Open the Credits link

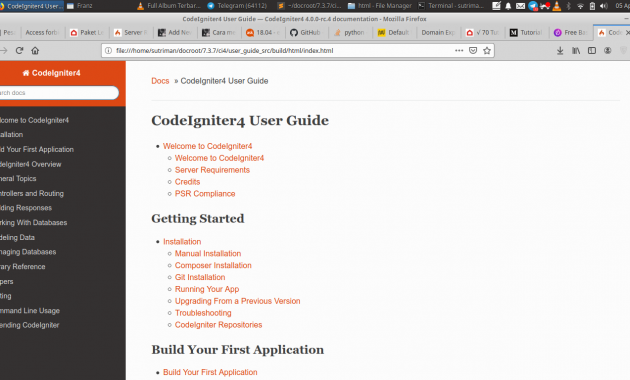click(x=187, y=182)
